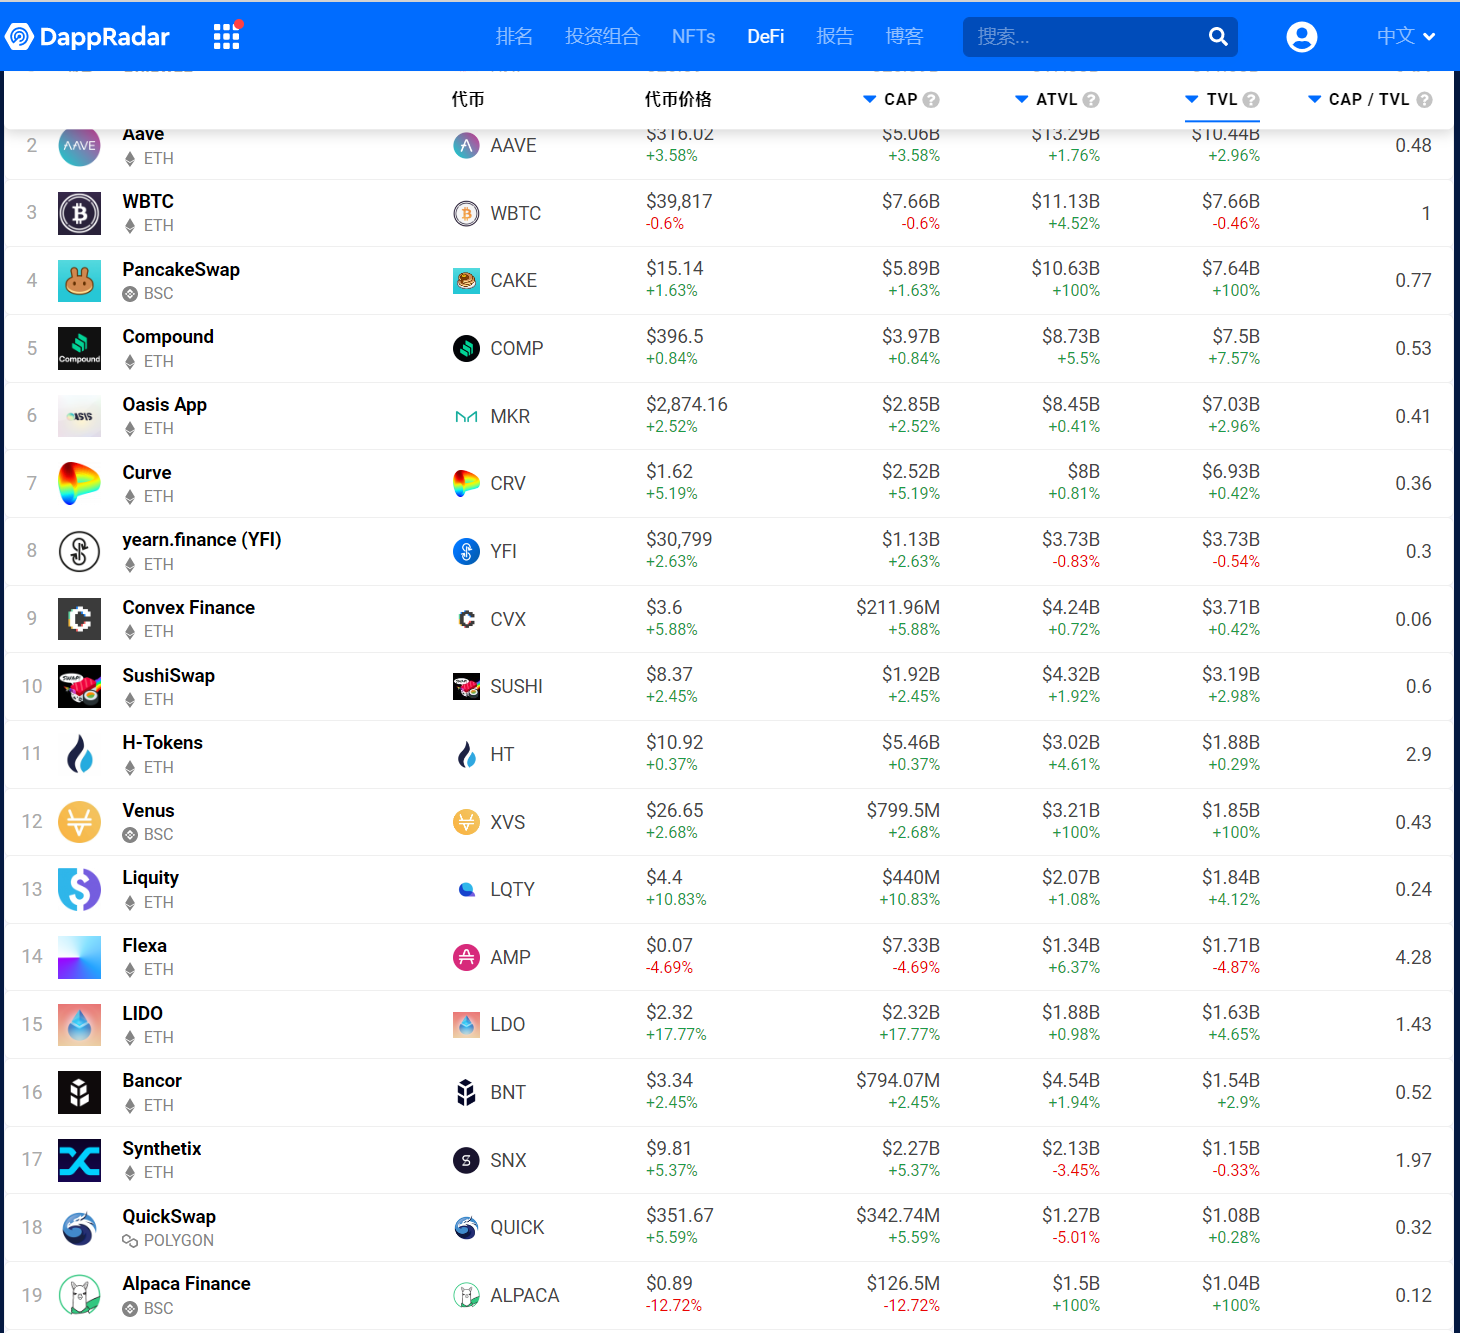Image resolution: width=1460 pixels, height=1333 pixels.
Task: Select the H-Tokens $3.02B ATVL value
Action: click(x=1071, y=743)
